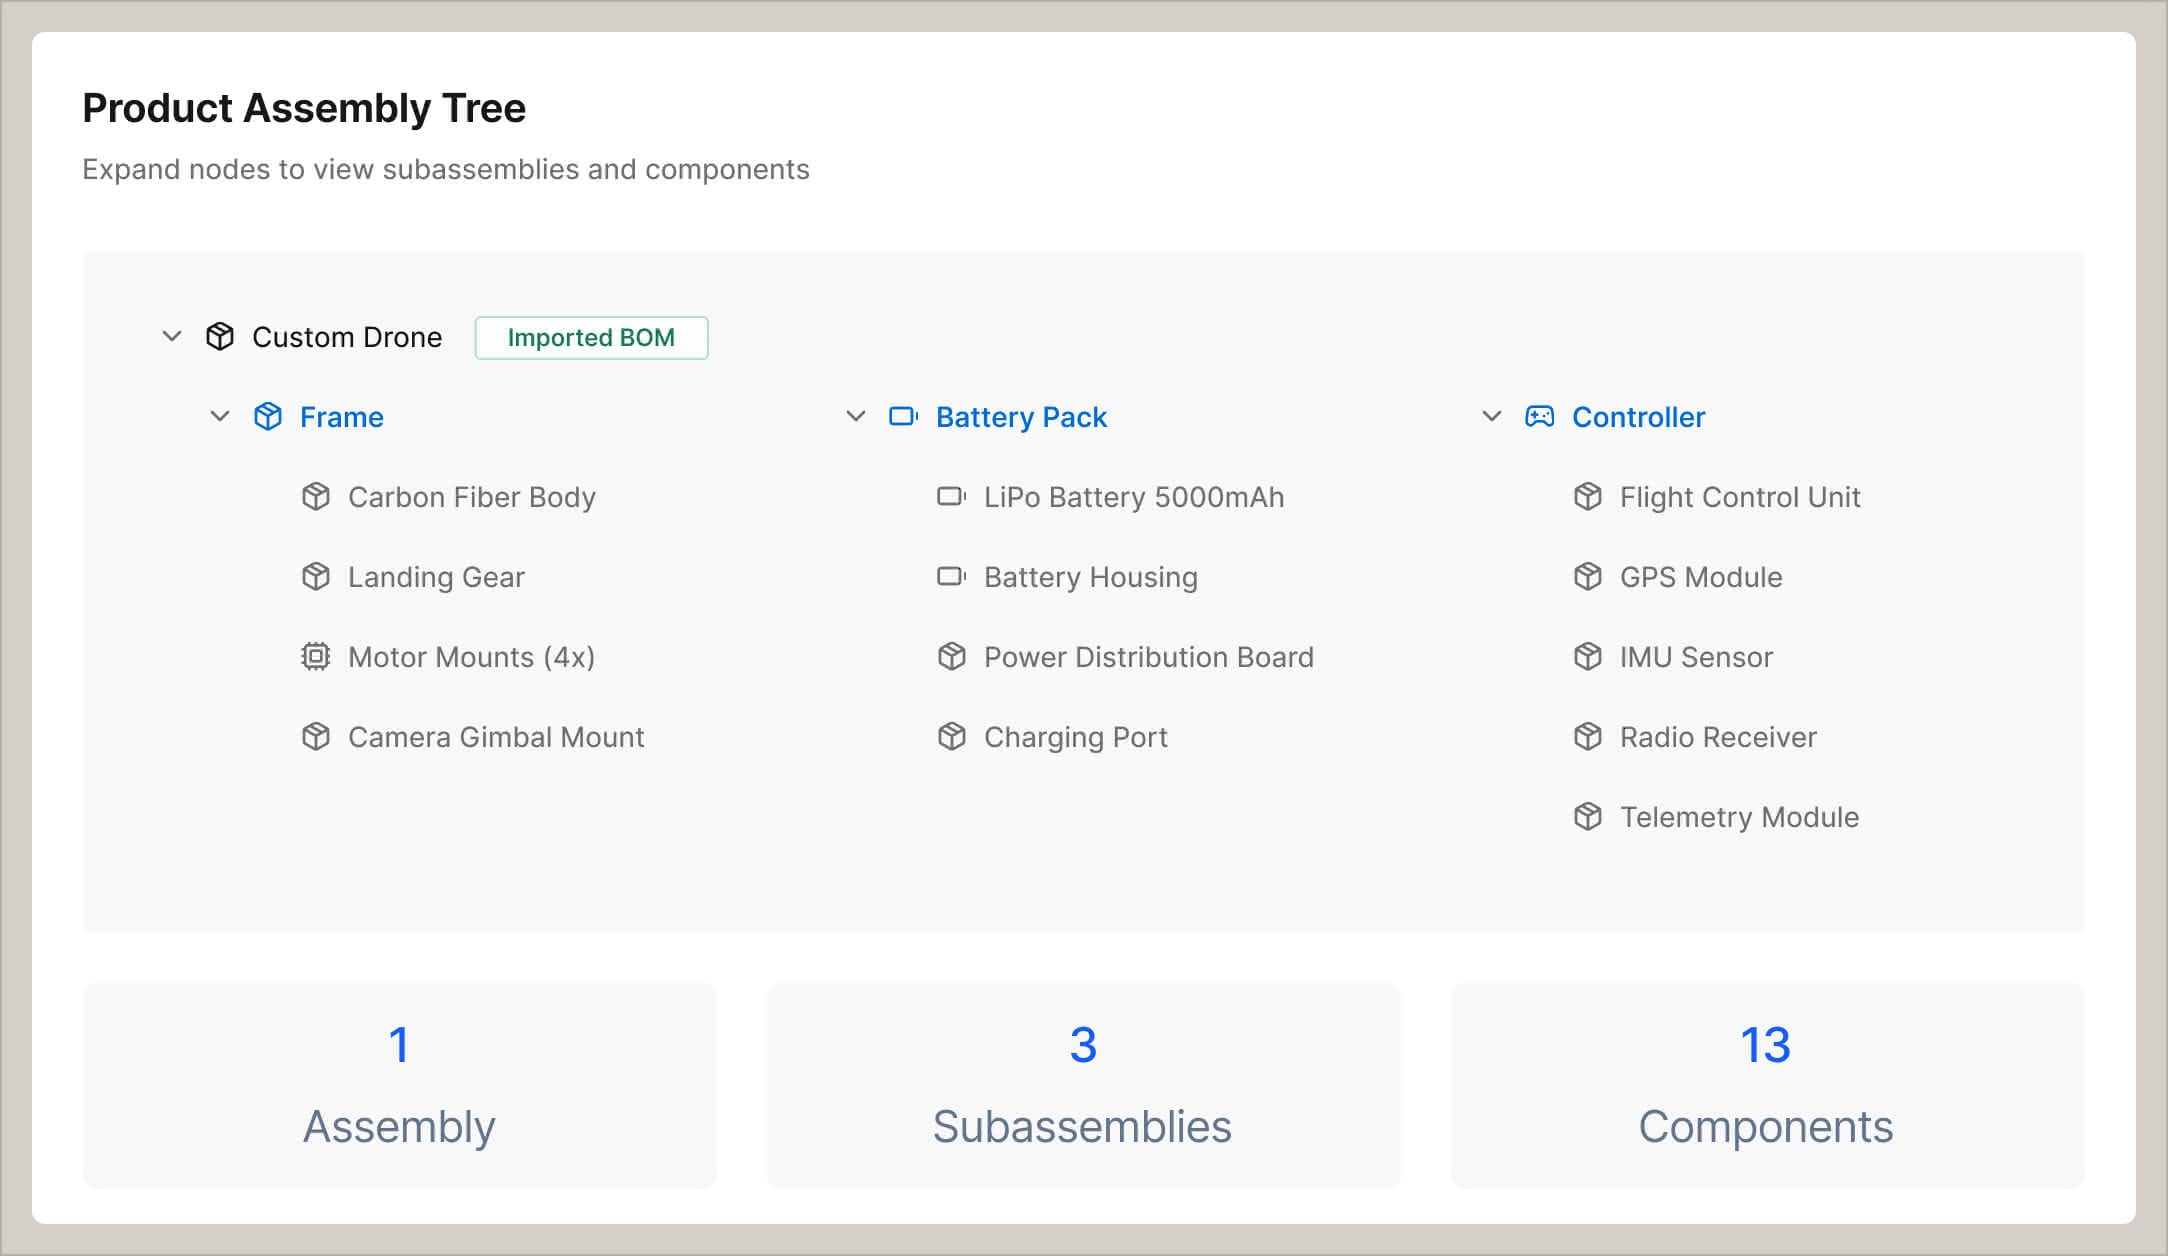Click the chip icon beside Motor Mounts (4x)
Viewport: 2168px width, 1256px height.
click(x=315, y=657)
